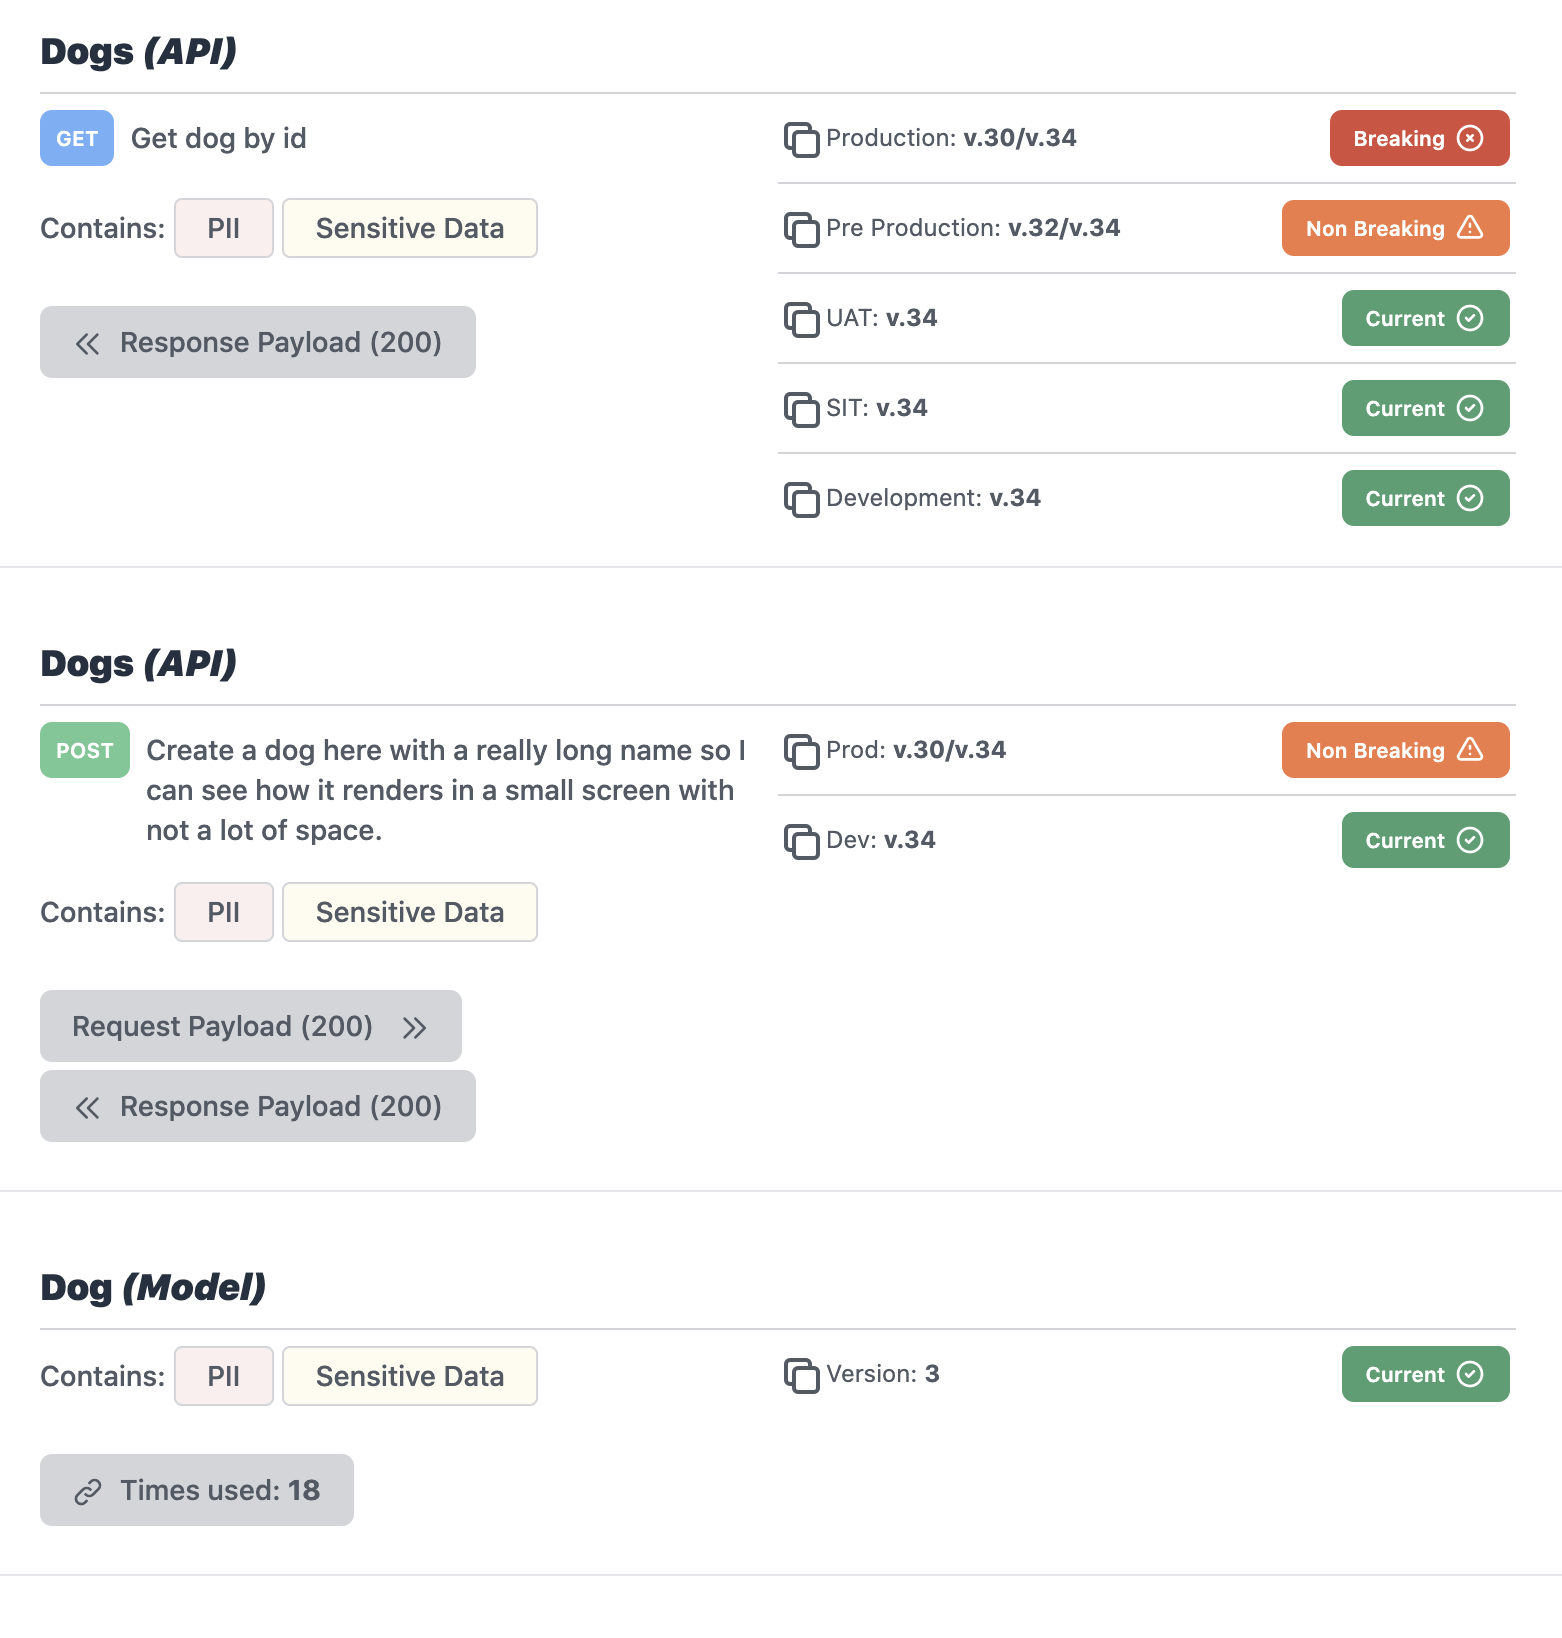1562x1638 pixels.
Task: Expand Request Payload on the POST endpoint
Action: pos(250,1025)
